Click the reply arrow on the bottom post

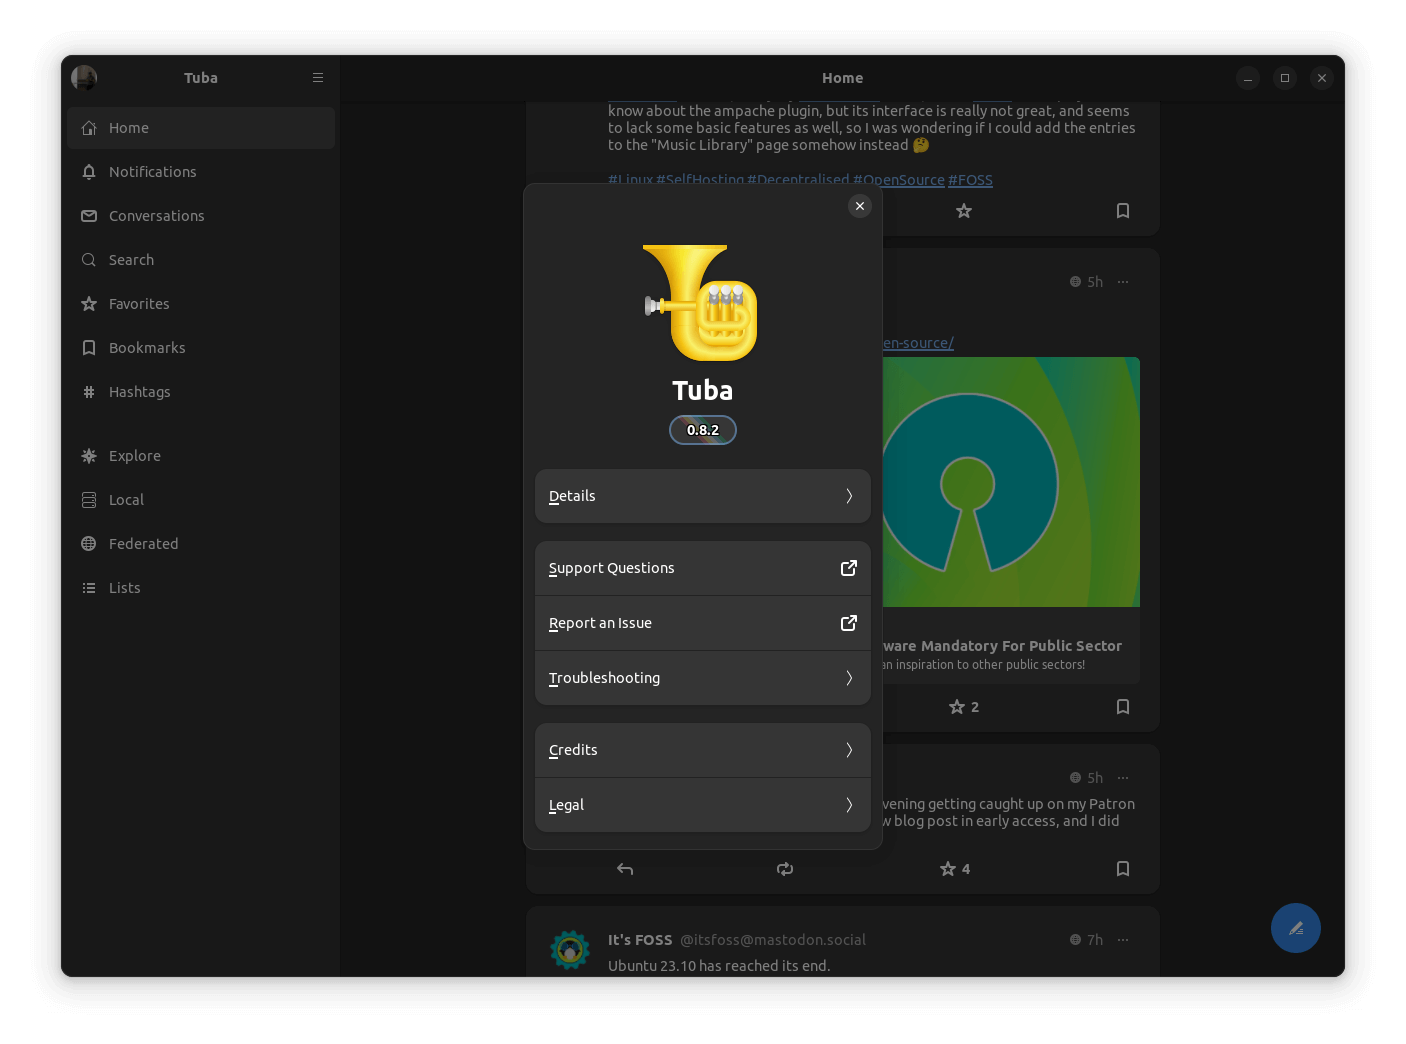[x=624, y=869]
